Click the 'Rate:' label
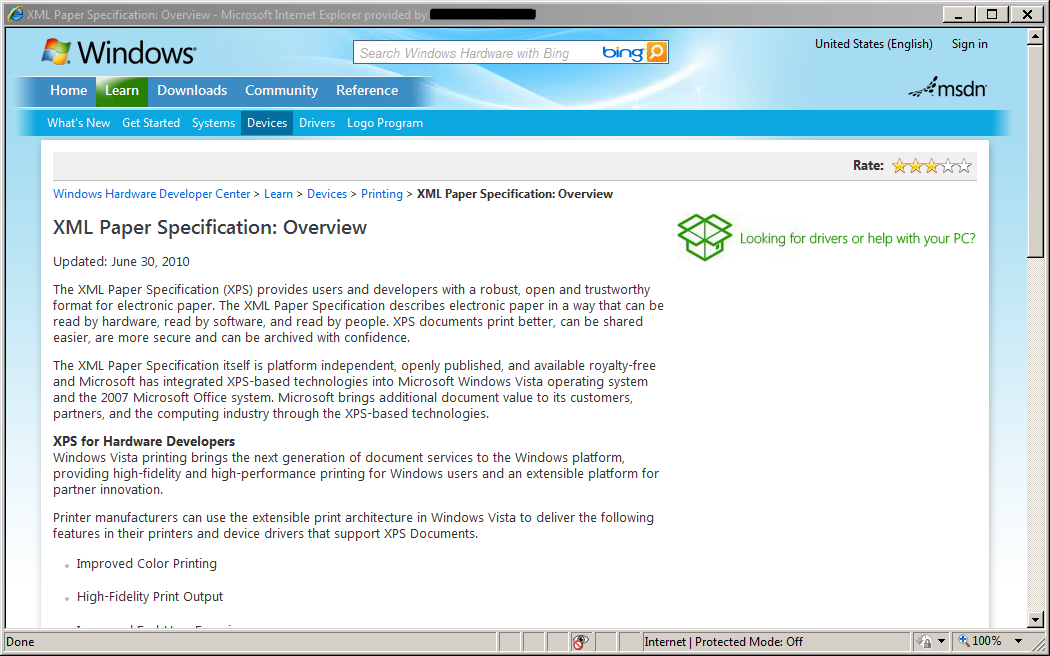 click(868, 166)
